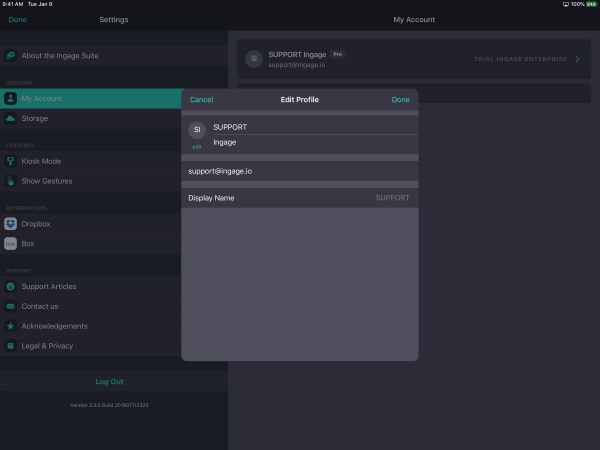Tap the SI avatar in Edit Profile

point(197,130)
